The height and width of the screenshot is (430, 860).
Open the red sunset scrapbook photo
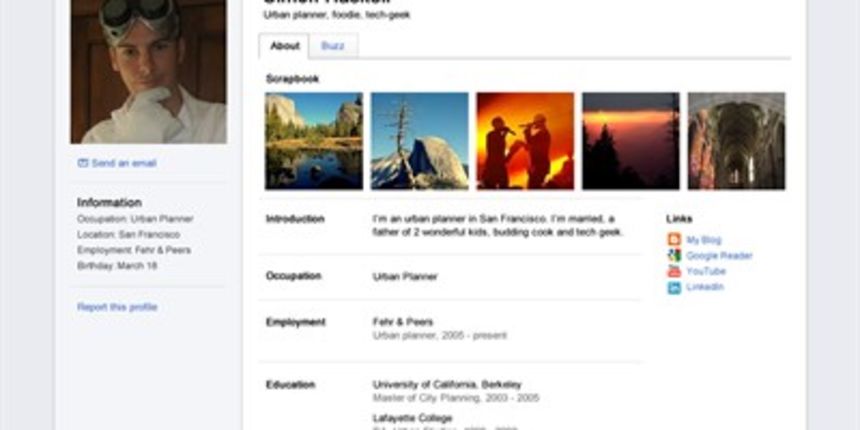pyautogui.click(x=631, y=141)
